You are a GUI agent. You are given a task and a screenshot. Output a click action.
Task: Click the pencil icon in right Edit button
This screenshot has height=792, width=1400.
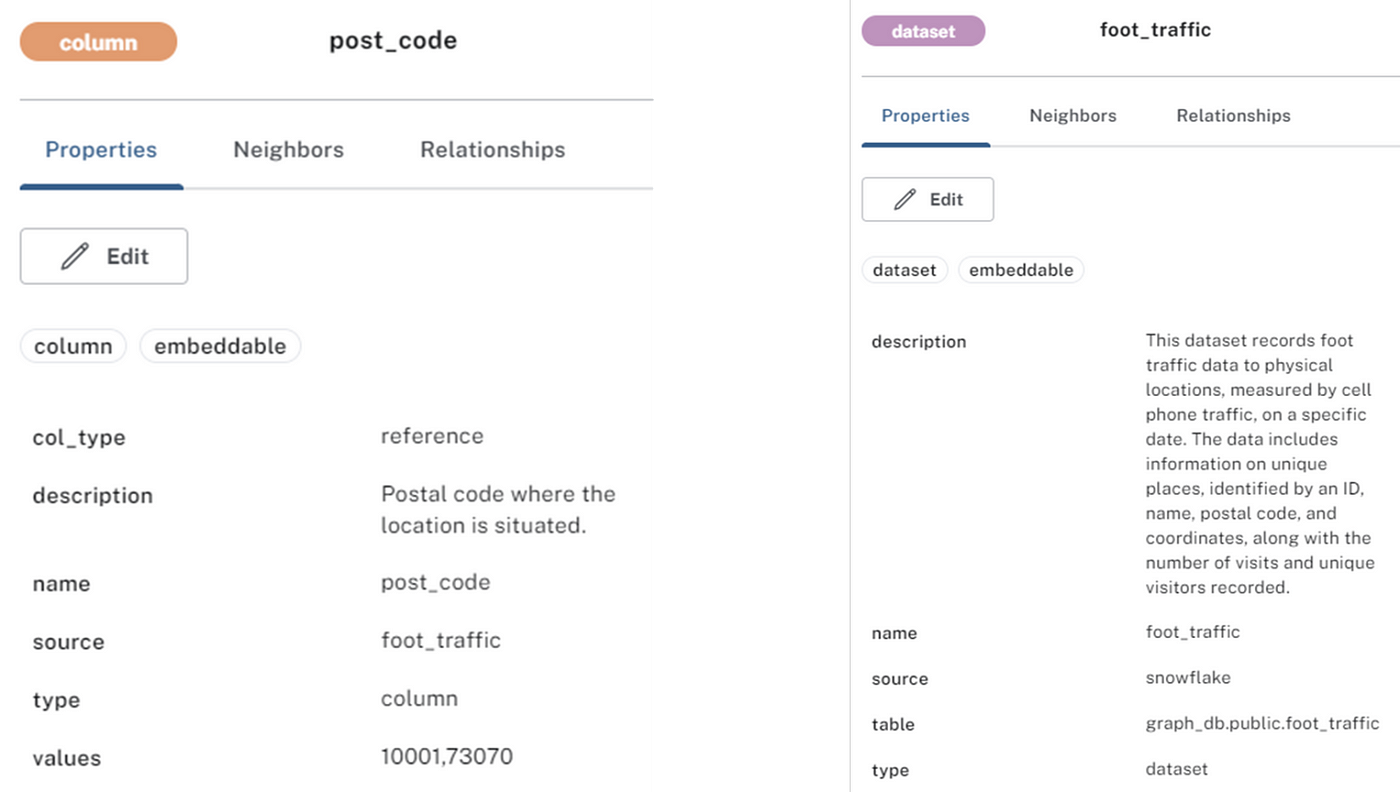coord(905,200)
